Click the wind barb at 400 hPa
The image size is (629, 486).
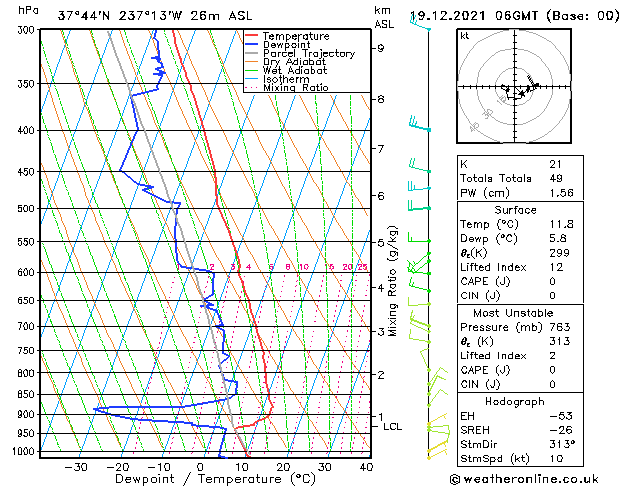pyautogui.click(x=419, y=124)
